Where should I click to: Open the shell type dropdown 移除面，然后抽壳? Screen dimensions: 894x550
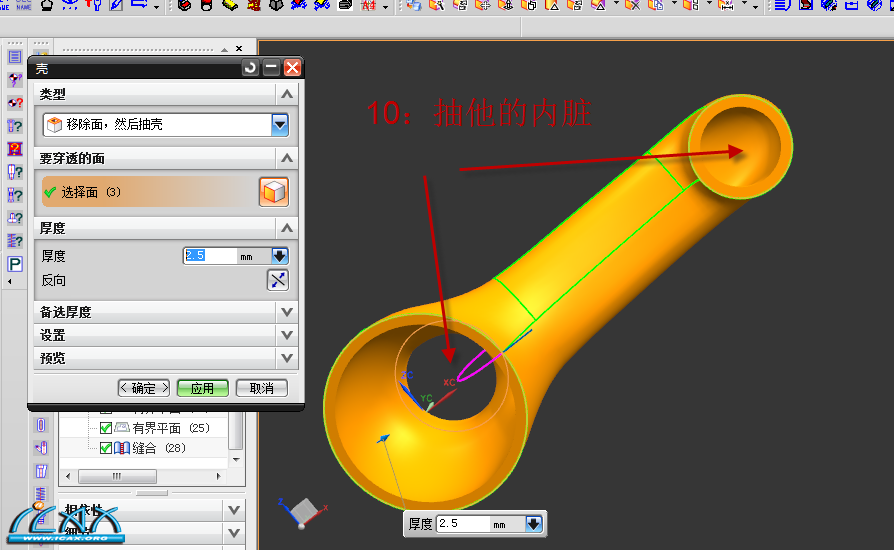point(280,124)
